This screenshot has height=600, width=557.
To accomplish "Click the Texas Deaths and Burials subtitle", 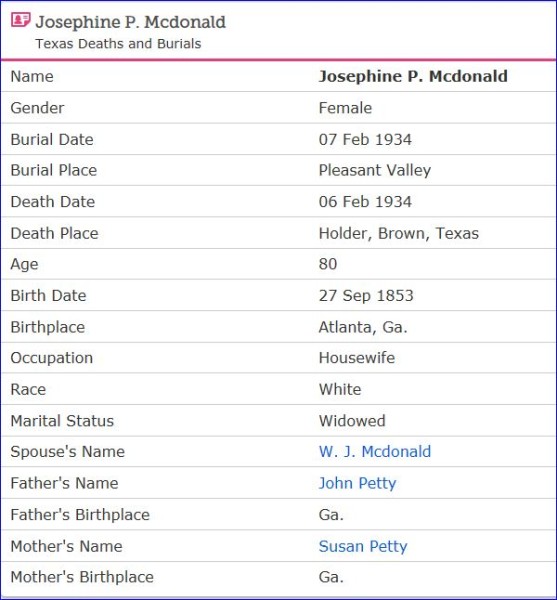I will [118, 44].
